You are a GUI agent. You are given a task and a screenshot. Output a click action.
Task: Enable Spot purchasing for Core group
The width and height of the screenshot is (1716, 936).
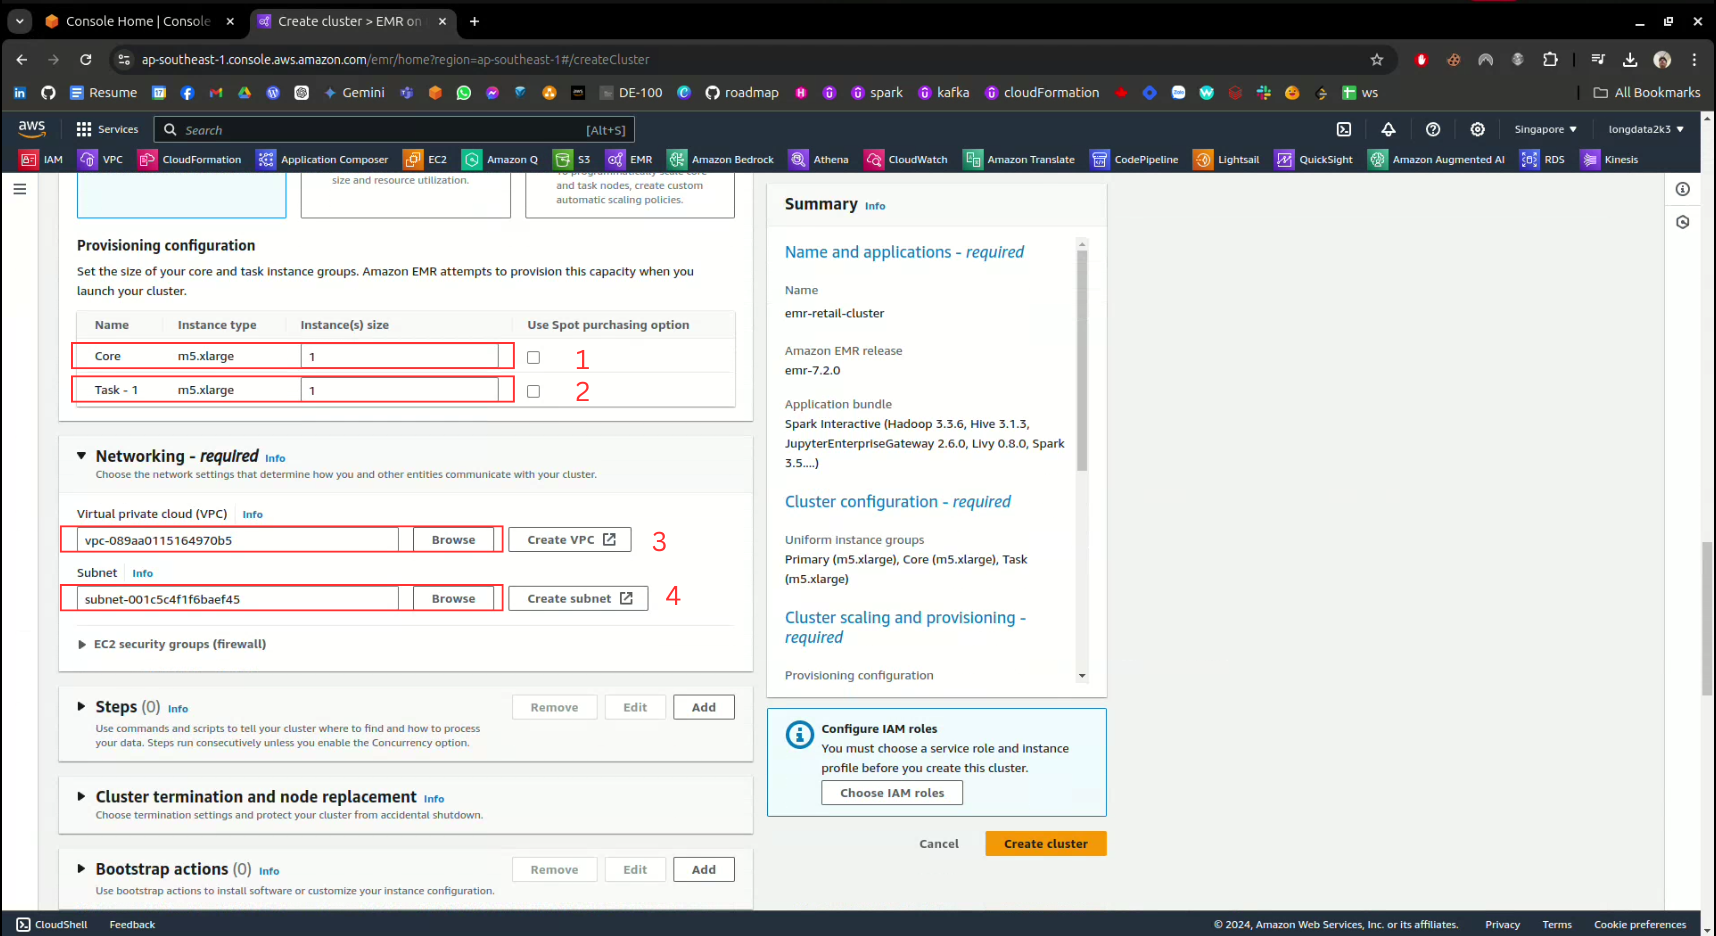pyautogui.click(x=533, y=357)
